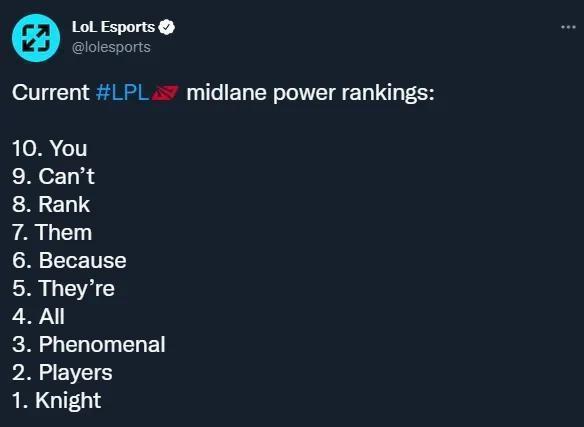The image size is (584, 427).
Task: Click the red LPL hashflag emoji
Action: click(165, 92)
